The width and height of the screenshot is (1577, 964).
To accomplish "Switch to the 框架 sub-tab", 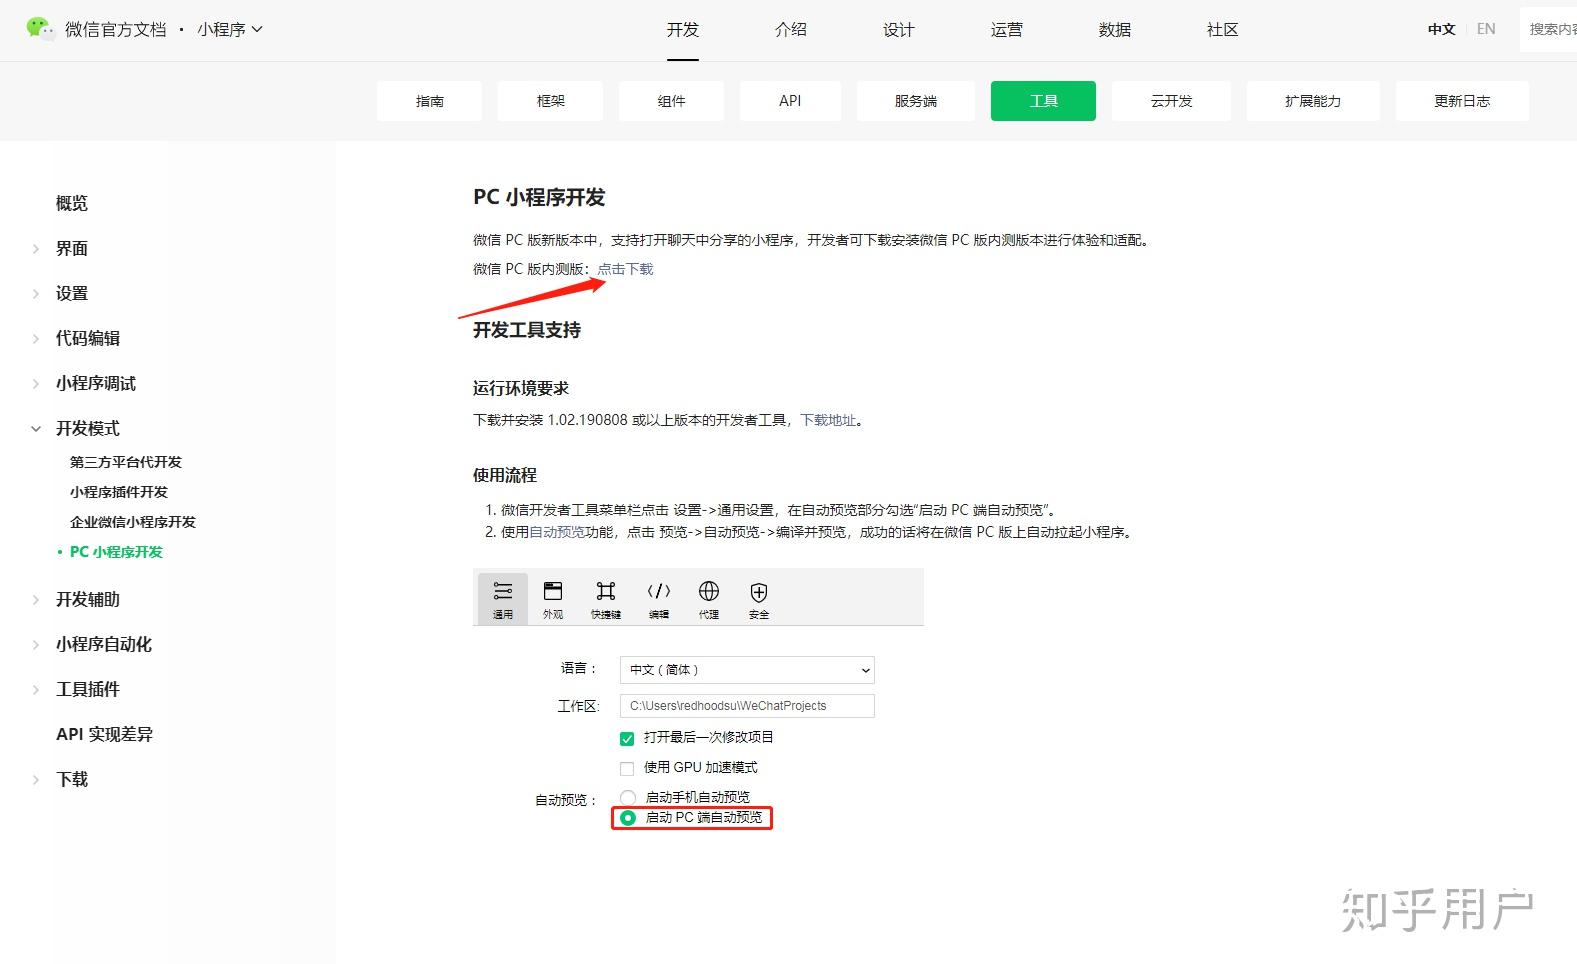I will coord(550,101).
